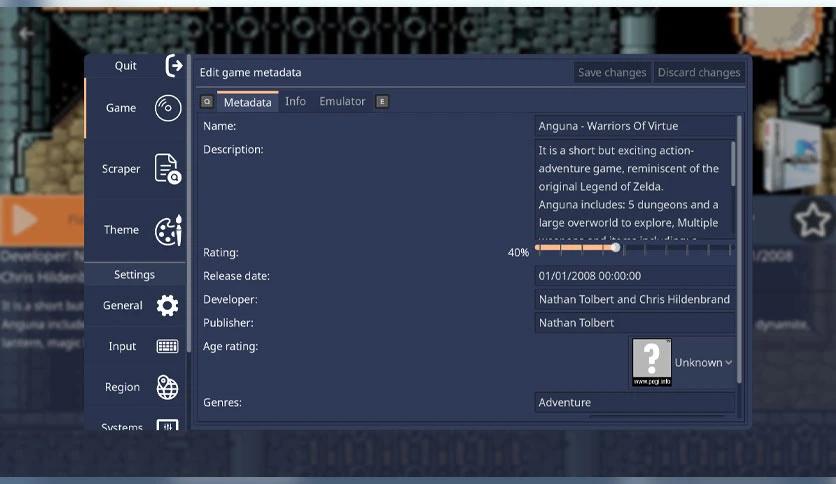Click the metadata panel vertical scrollbar
The image size is (836, 484).
click(x=739, y=249)
